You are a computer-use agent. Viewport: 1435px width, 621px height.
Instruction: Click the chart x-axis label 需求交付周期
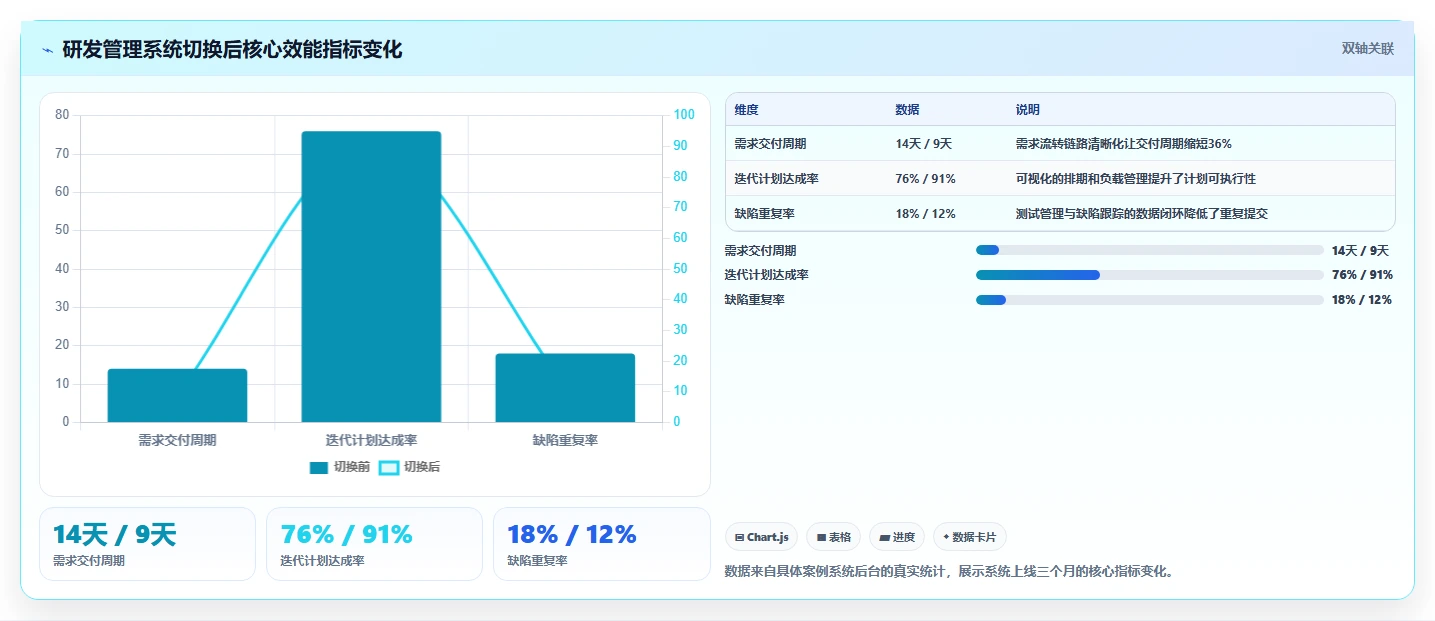(177, 440)
